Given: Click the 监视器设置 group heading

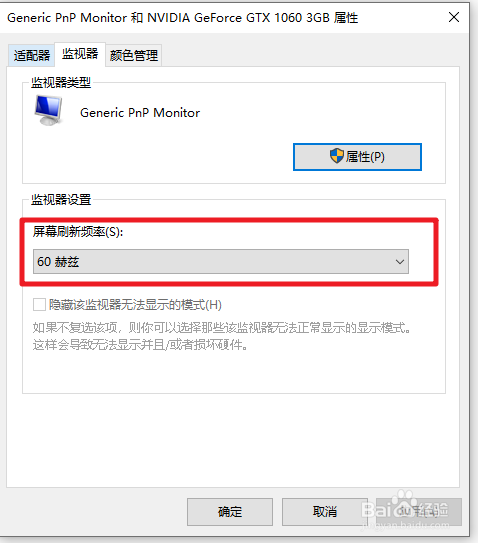Looking at the screenshot, I should [x=61, y=199].
